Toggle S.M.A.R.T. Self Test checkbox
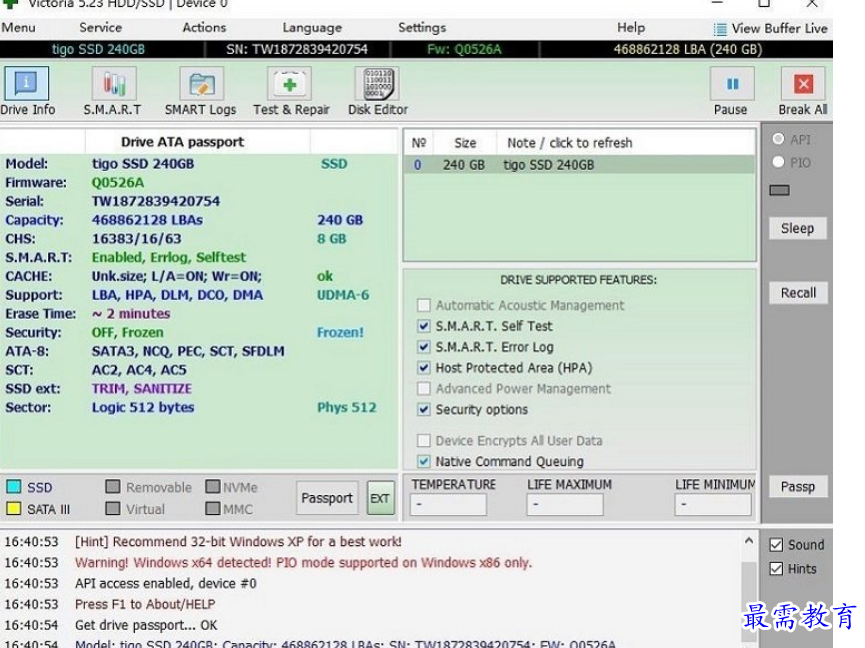The image size is (865, 648). point(424,326)
